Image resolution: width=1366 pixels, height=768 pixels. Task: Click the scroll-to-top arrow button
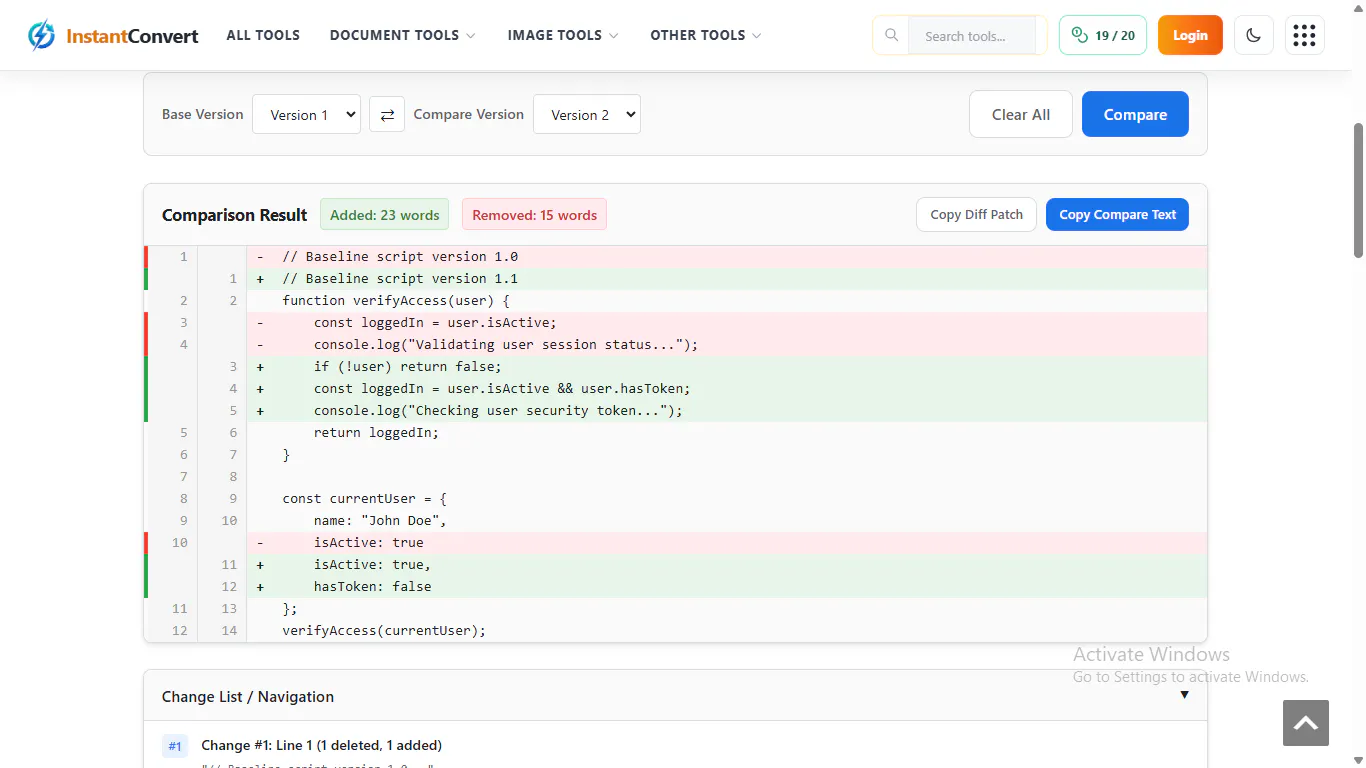pyautogui.click(x=1306, y=723)
